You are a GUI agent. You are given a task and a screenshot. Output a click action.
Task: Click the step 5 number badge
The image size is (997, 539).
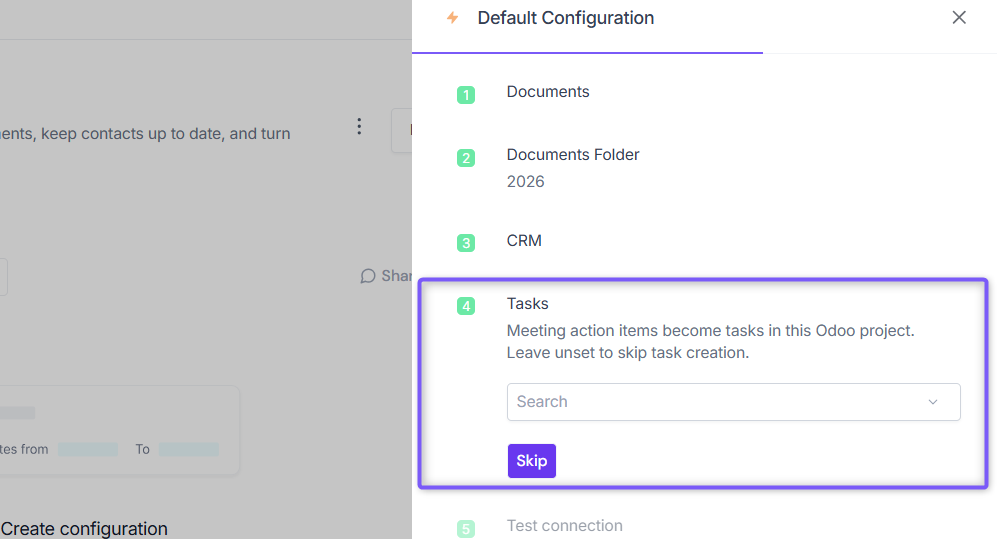[x=466, y=528]
